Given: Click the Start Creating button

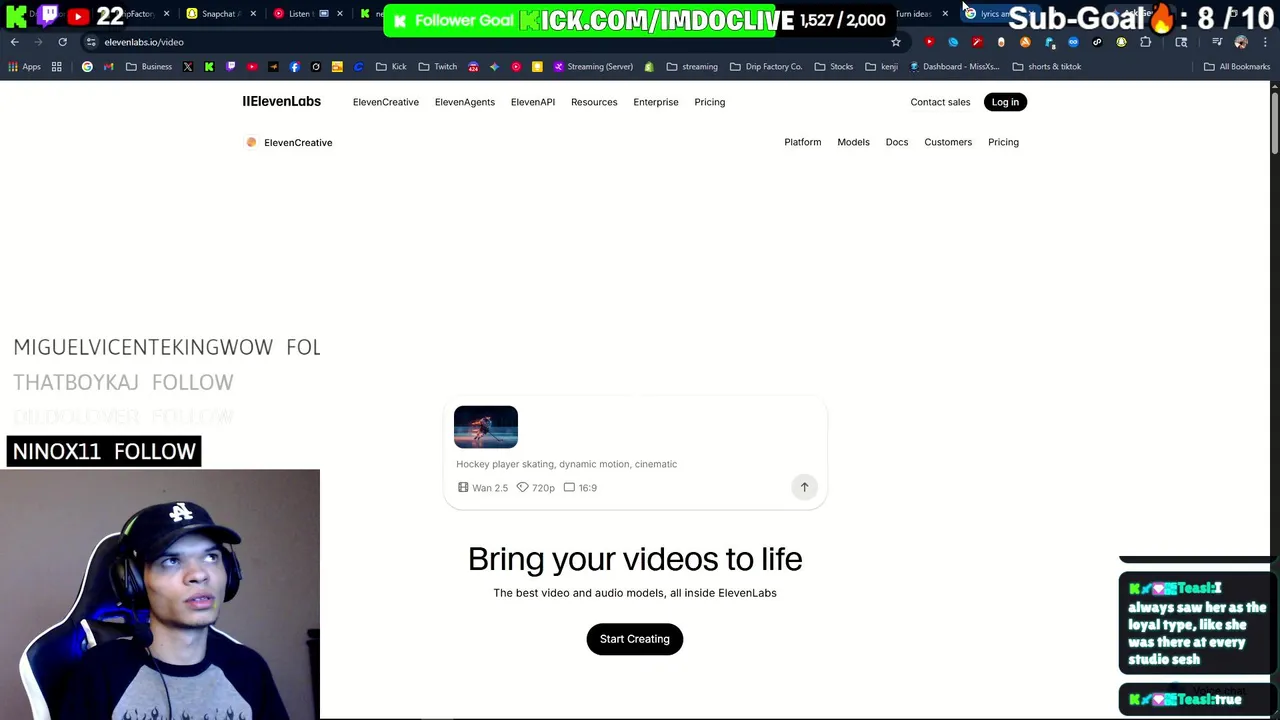Looking at the screenshot, I should [x=635, y=639].
